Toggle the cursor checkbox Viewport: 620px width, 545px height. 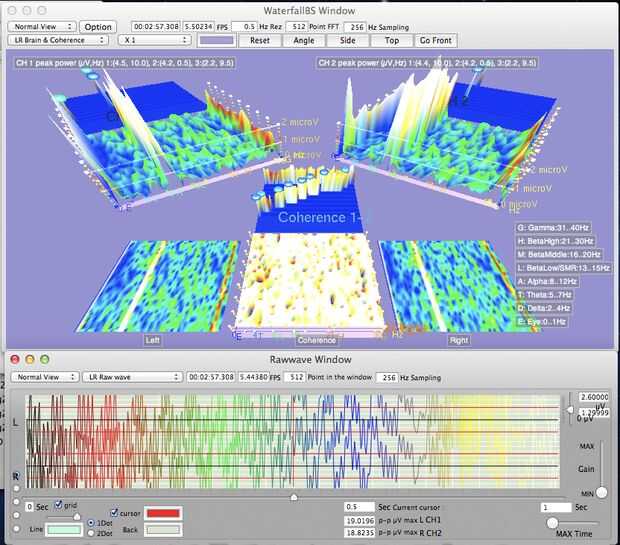(114, 513)
